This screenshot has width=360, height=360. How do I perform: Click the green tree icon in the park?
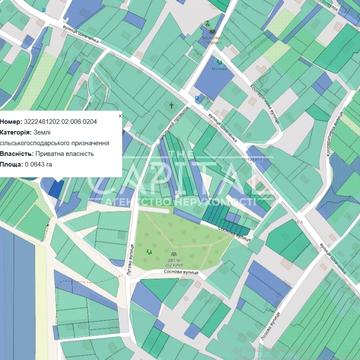149,251
